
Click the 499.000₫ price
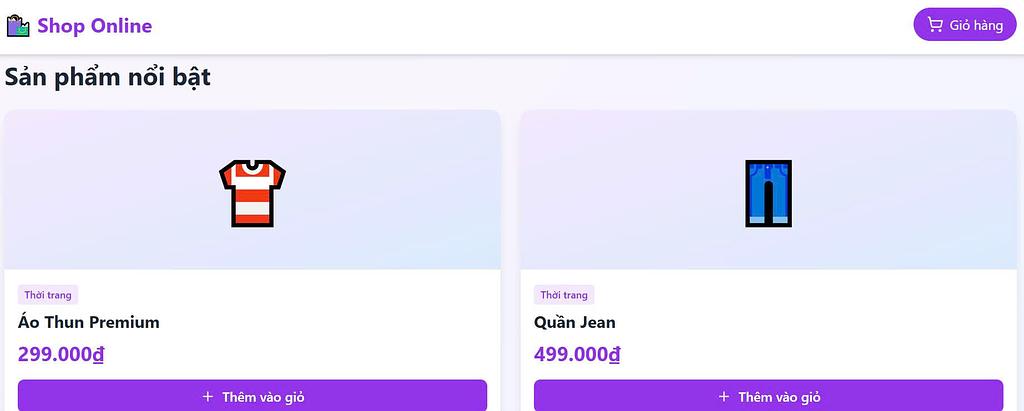pyautogui.click(x=577, y=354)
